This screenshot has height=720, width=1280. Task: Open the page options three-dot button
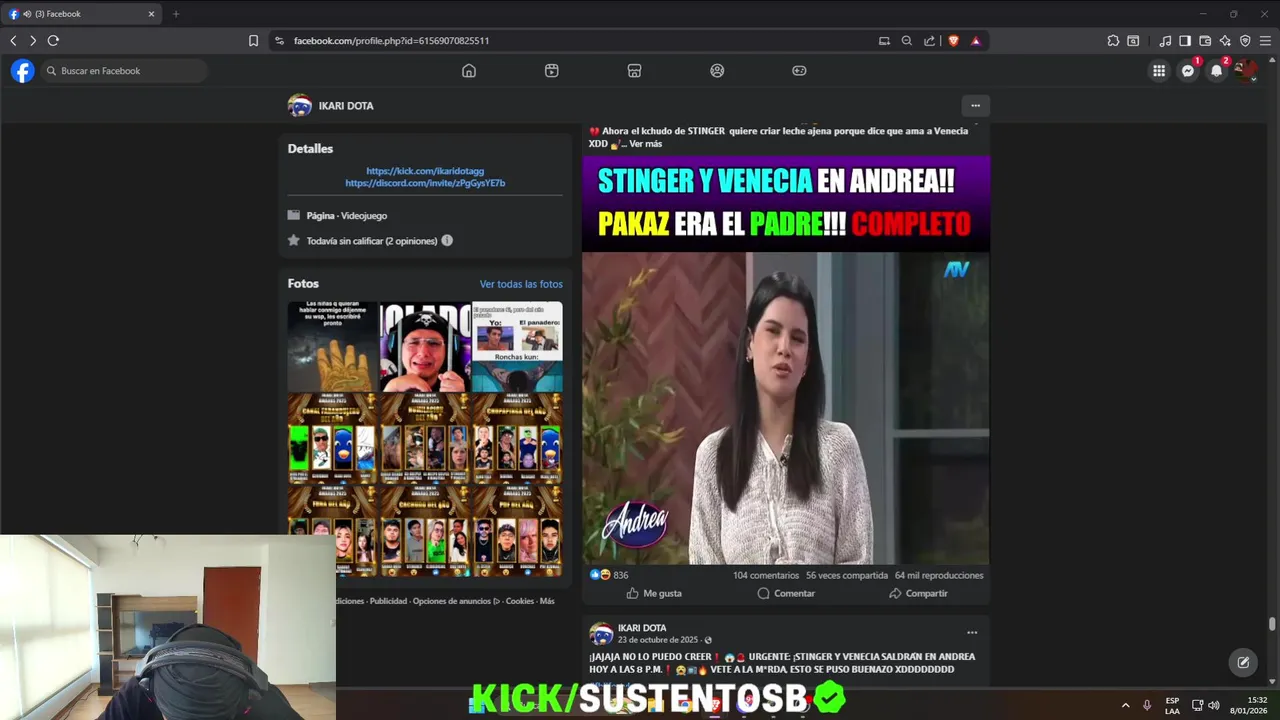975,105
